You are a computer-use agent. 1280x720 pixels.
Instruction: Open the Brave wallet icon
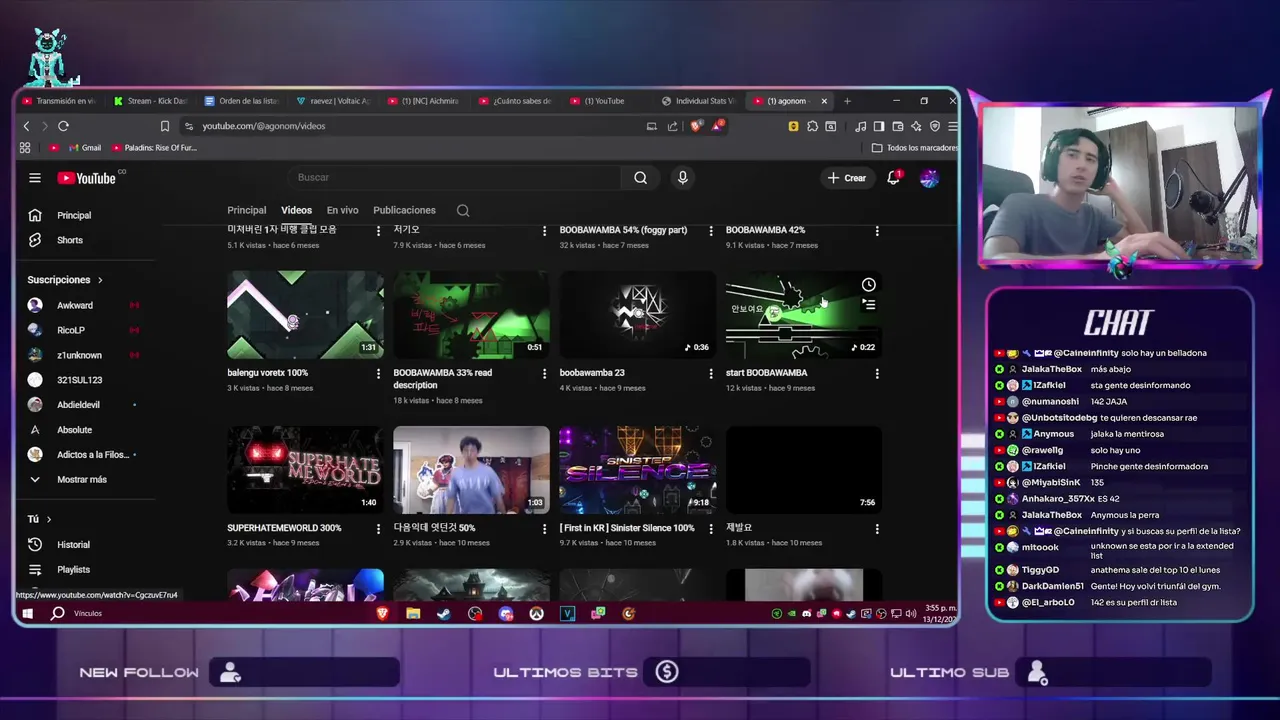pos(898,126)
